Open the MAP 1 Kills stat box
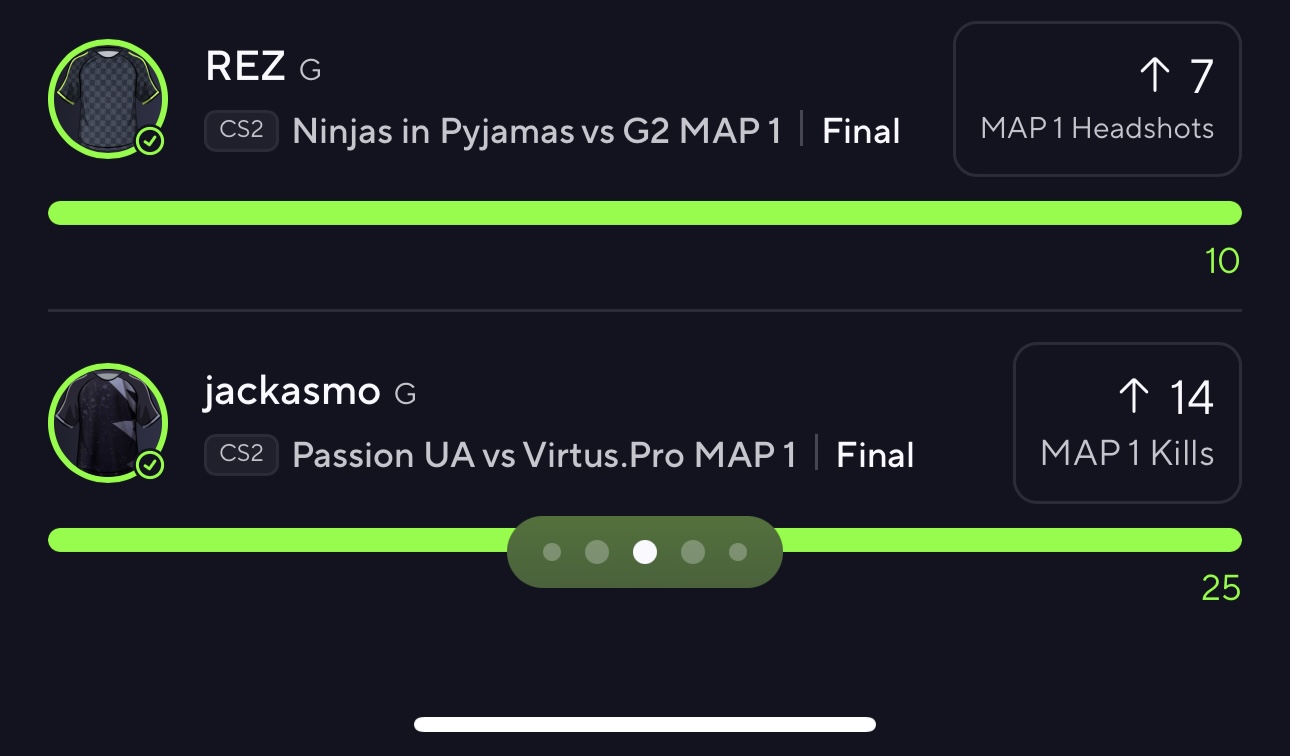The height and width of the screenshot is (756, 1290). click(x=1127, y=423)
